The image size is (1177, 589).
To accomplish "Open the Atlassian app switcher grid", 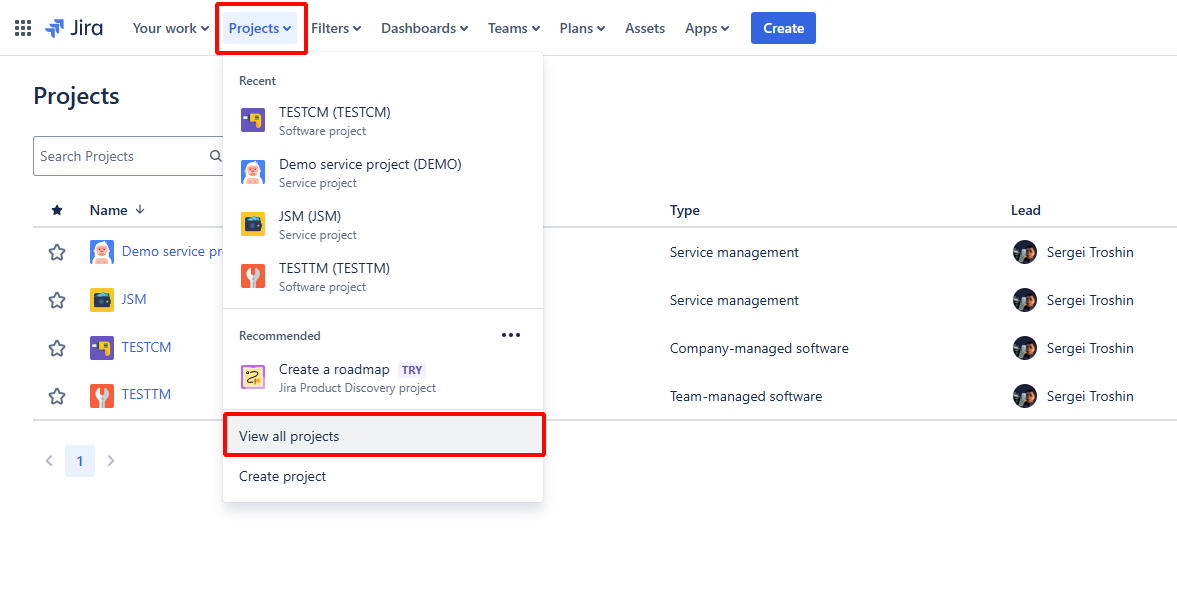I will point(22,27).
